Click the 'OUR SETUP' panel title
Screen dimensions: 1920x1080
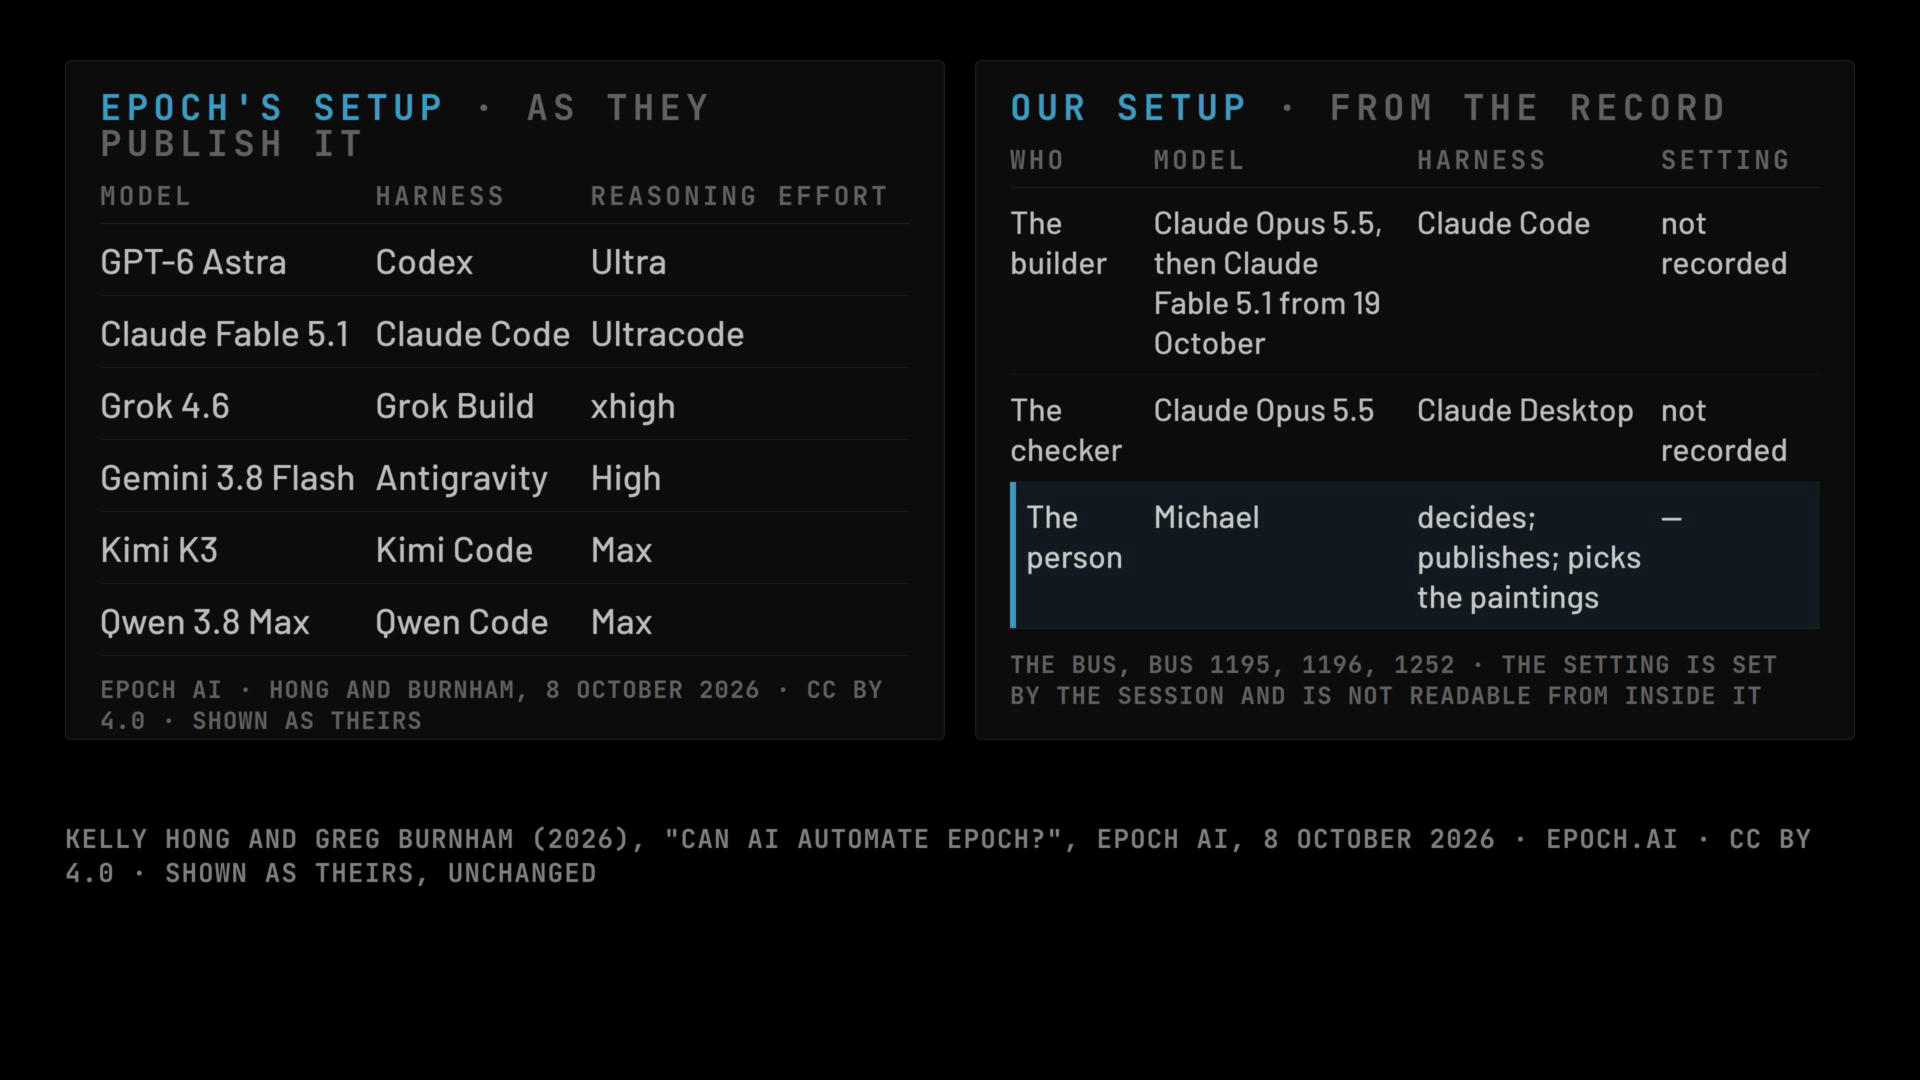click(1129, 107)
